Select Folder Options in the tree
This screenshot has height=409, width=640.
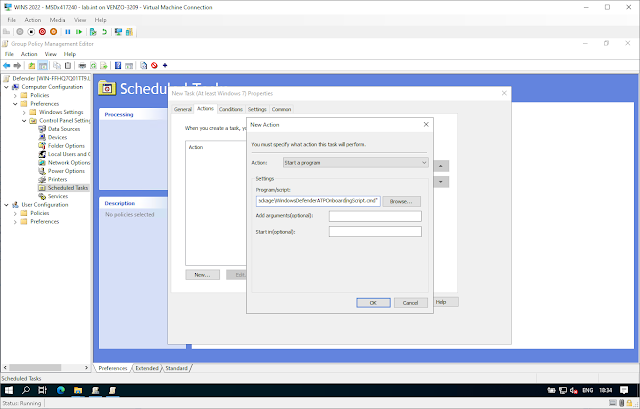tap(66, 146)
